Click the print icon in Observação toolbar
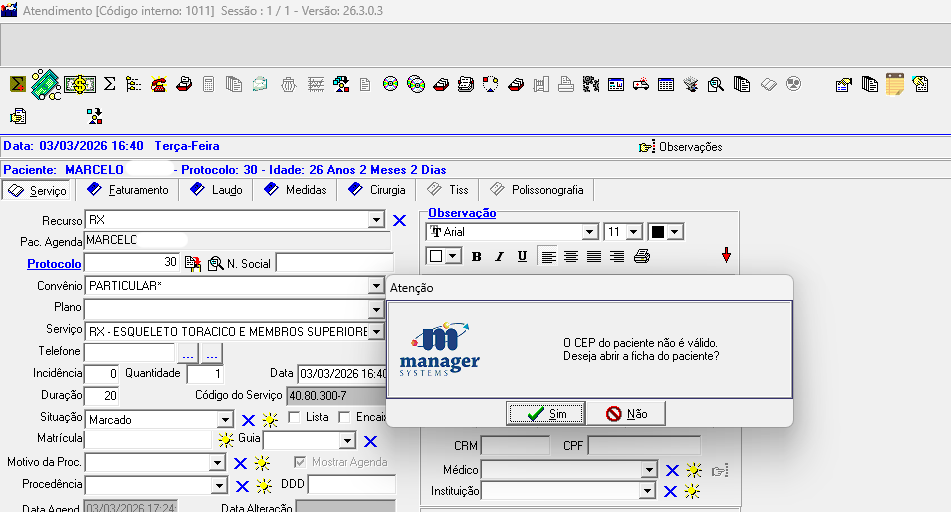Viewport: 951px width, 512px height. click(642, 256)
